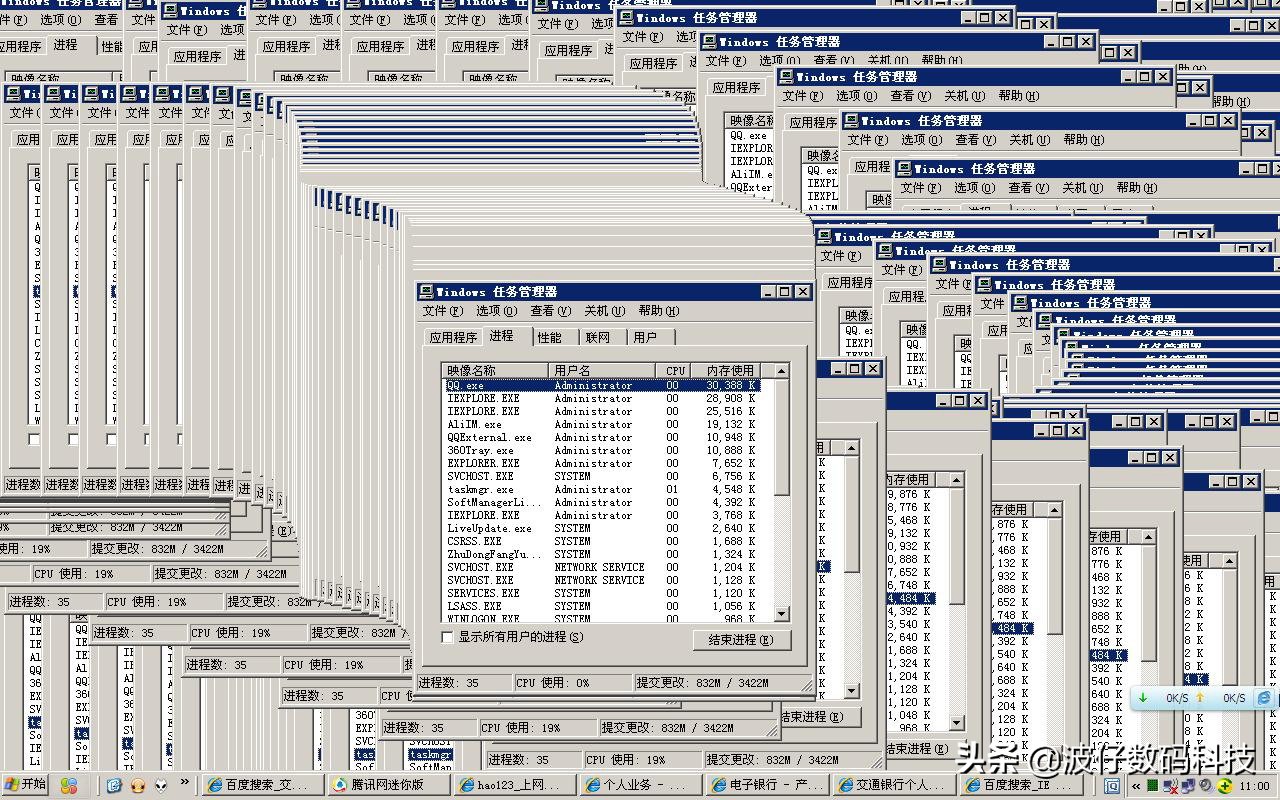Click 进程数: 35 status in front window

[x=463, y=683]
